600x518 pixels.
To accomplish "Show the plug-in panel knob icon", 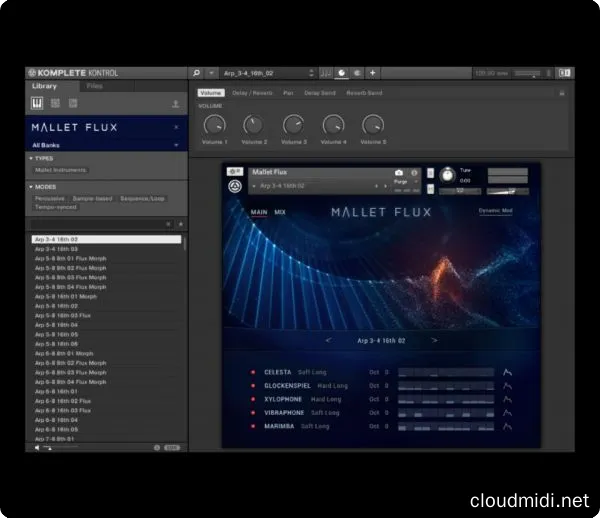I will click(341, 73).
